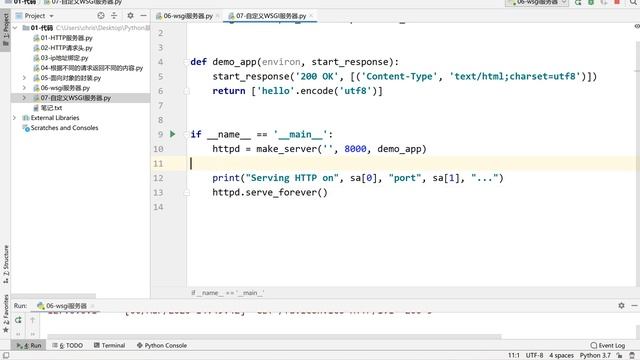Open the Event Log button
The image size is (640, 360).
click(x=608, y=345)
